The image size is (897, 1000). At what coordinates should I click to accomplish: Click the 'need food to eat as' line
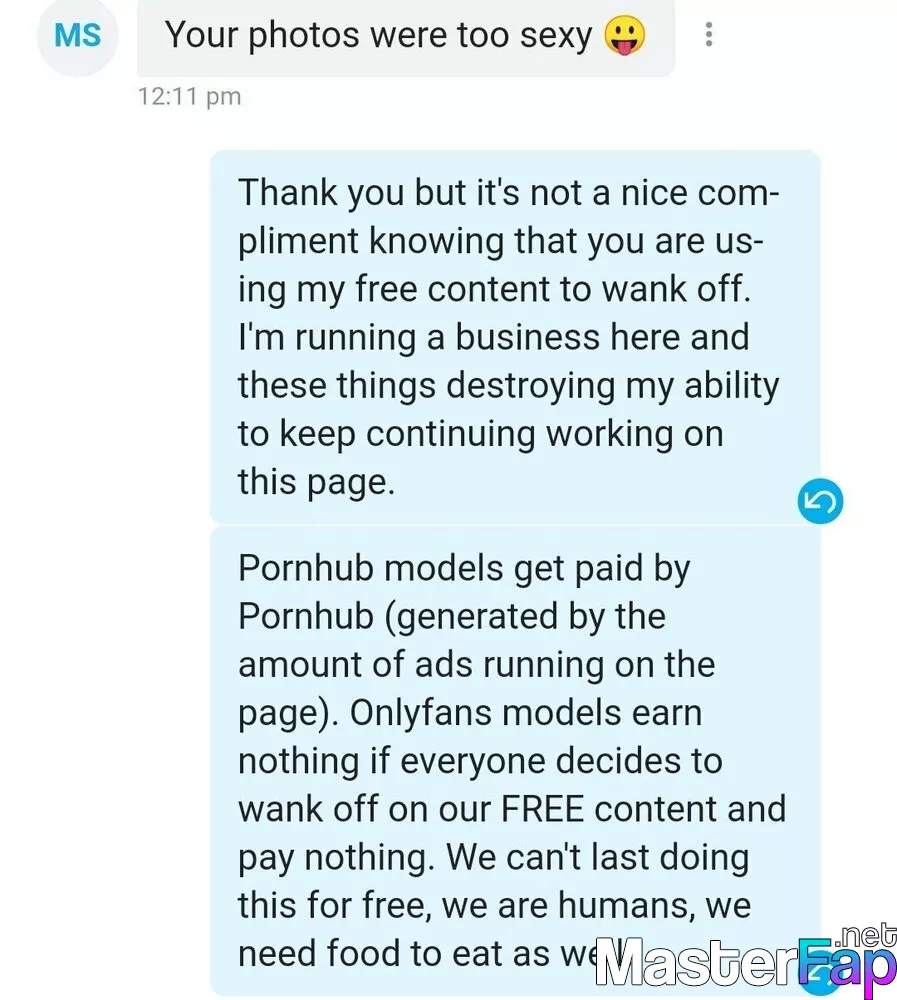tap(394, 953)
